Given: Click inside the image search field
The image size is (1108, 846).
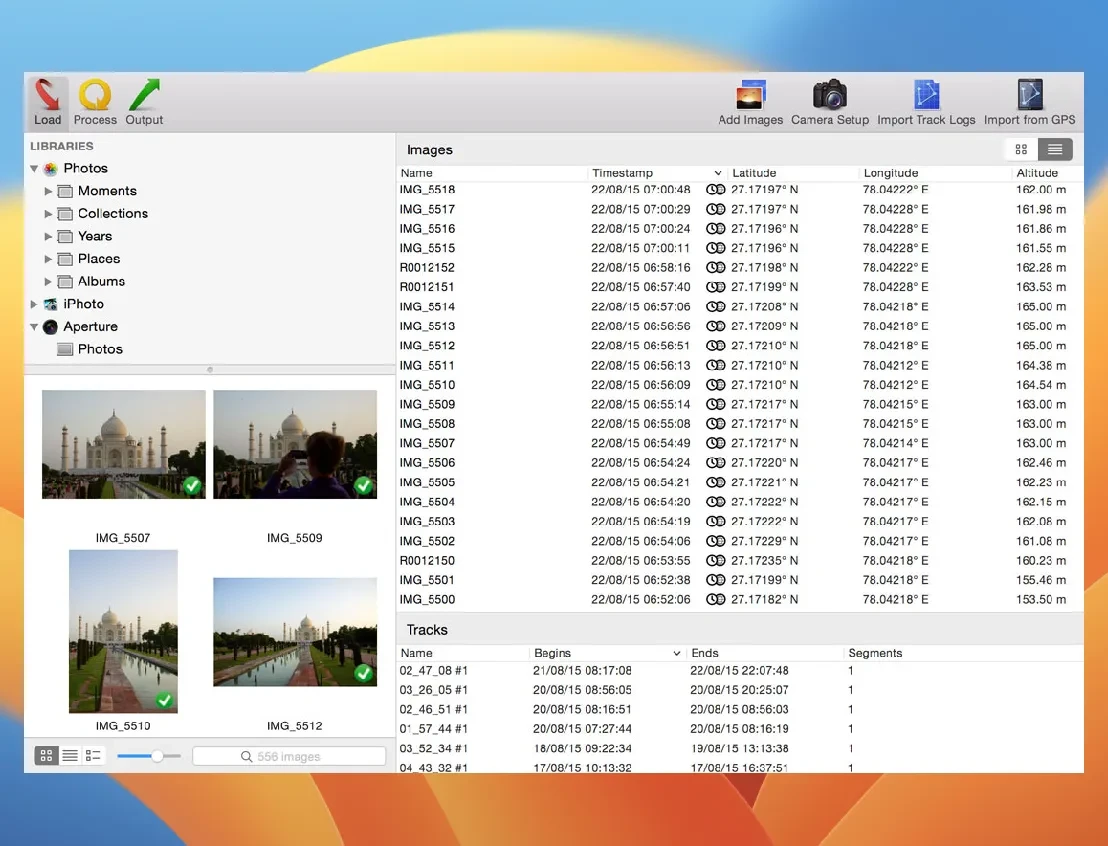Looking at the screenshot, I should coord(289,755).
